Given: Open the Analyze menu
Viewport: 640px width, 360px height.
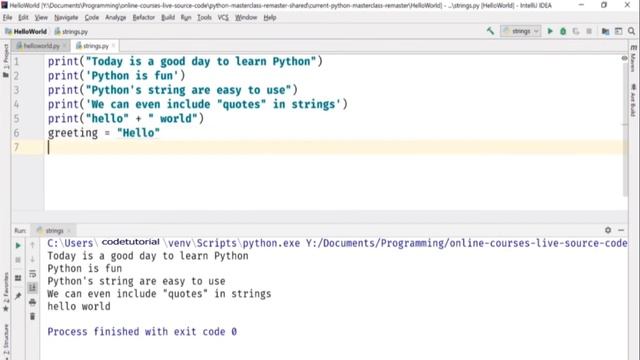Looking at the screenshot, I should tap(116, 18).
